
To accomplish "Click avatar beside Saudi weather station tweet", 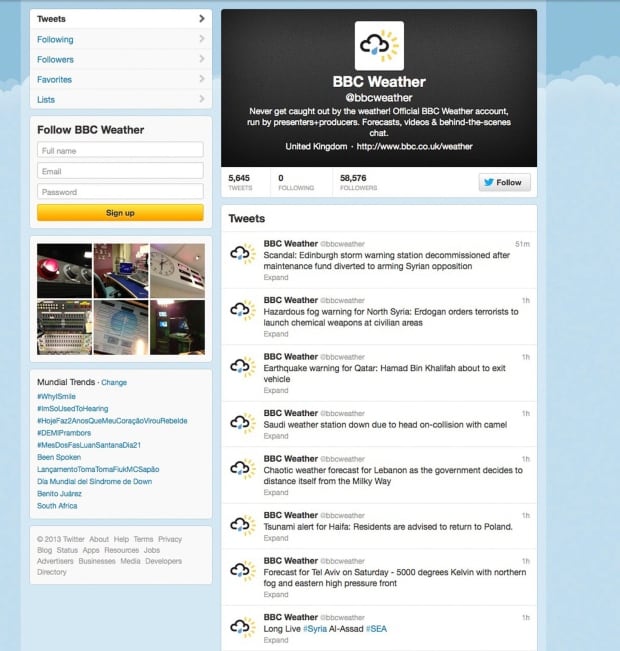I will point(243,422).
